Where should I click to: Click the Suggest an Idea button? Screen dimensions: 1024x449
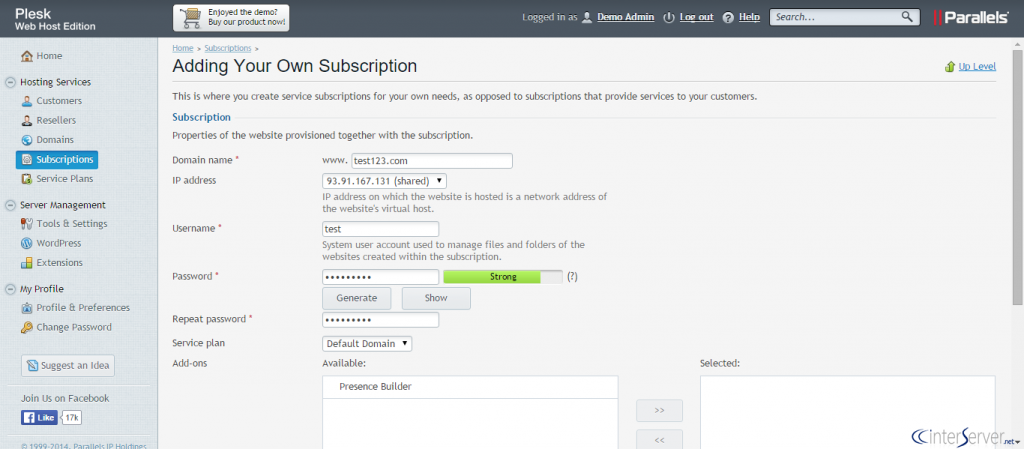point(68,366)
